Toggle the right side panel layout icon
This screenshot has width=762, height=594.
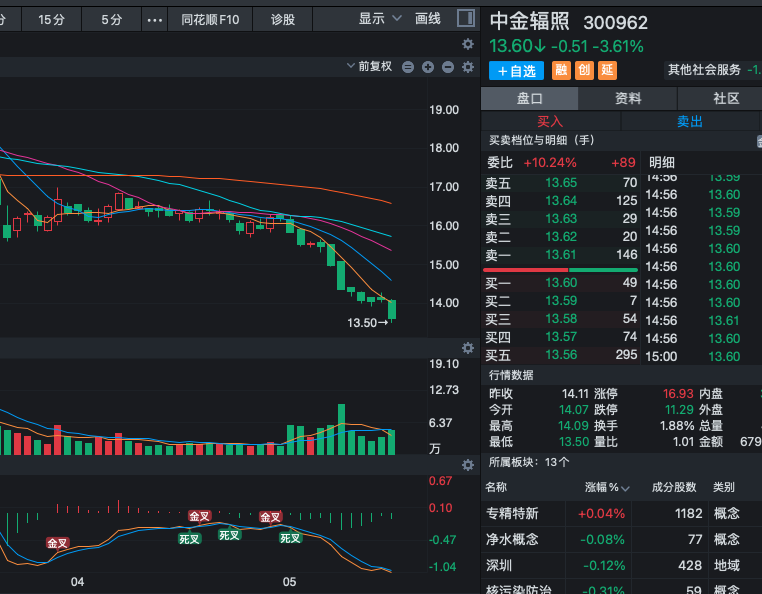tap(466, 18)
